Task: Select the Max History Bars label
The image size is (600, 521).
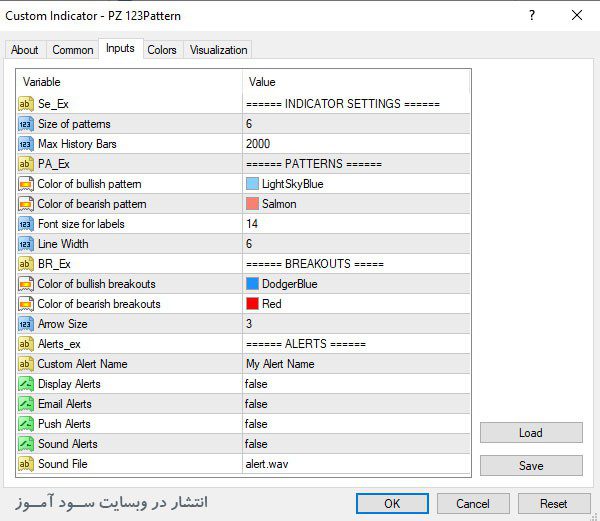Action: (77, 144)
